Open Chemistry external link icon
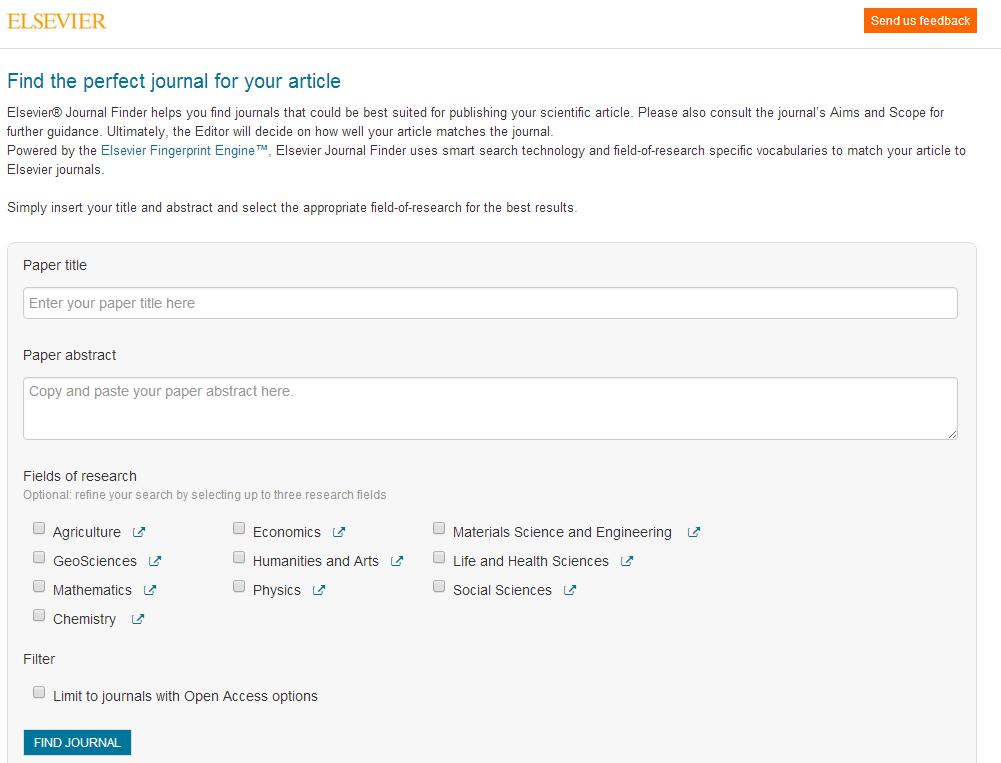1001x763 pixels. point(138,619)
